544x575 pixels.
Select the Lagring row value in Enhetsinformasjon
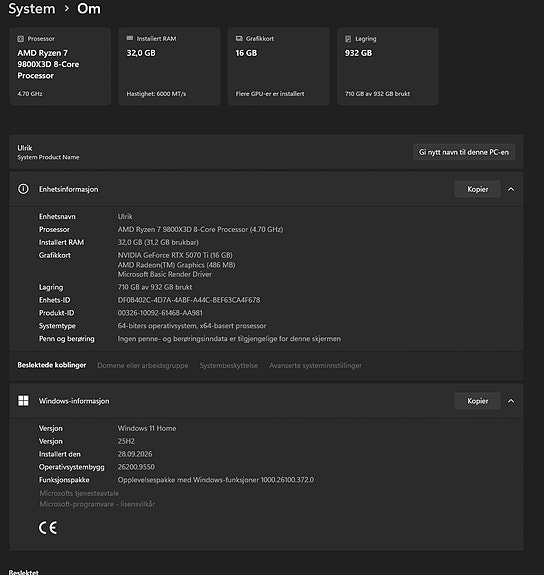155,287
